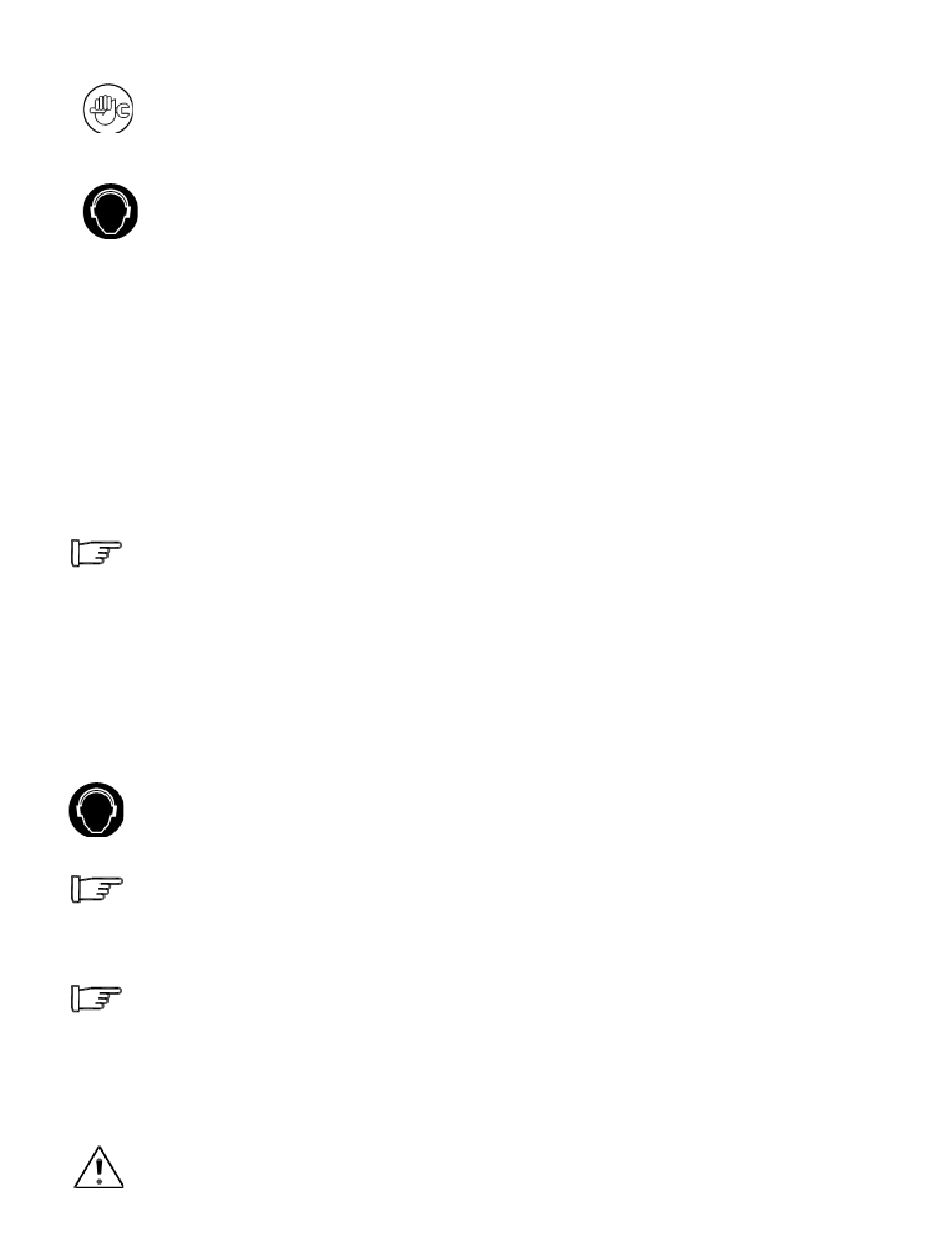Click the hand-and-wrench maintenance icon
This screenshot has height=1241, width=950.
point(110,108)
